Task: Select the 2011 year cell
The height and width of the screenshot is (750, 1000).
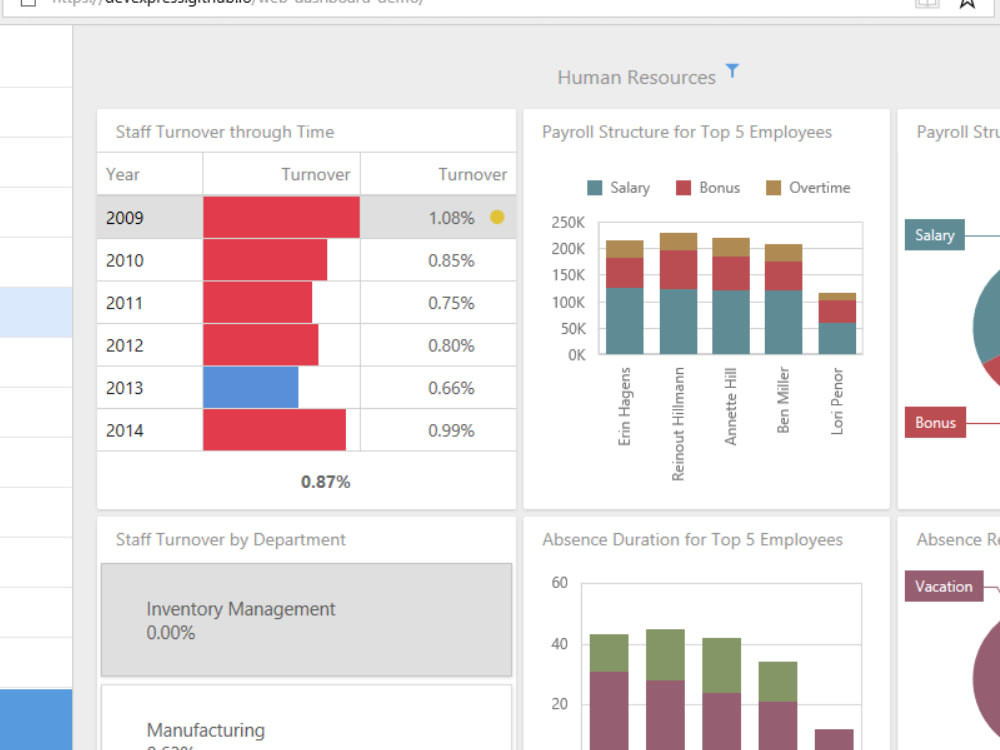Action: 150,303
